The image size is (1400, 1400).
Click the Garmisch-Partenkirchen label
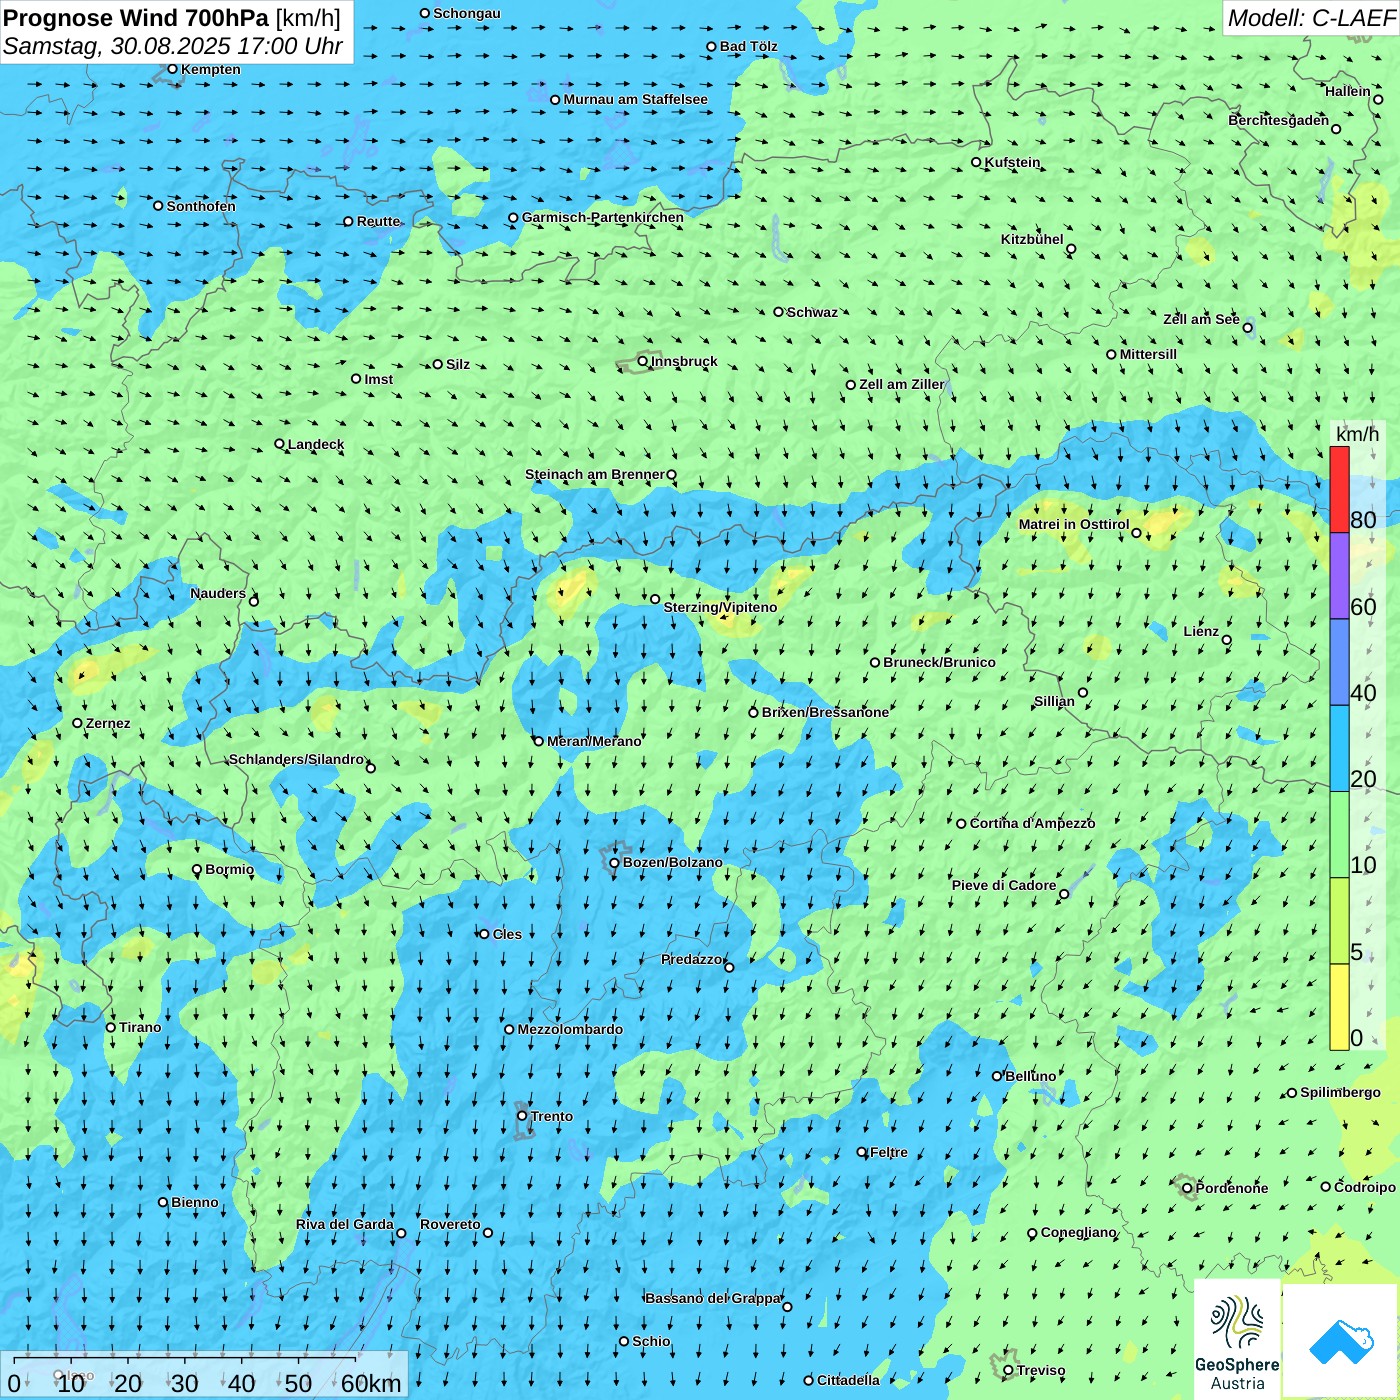(603, 217)
